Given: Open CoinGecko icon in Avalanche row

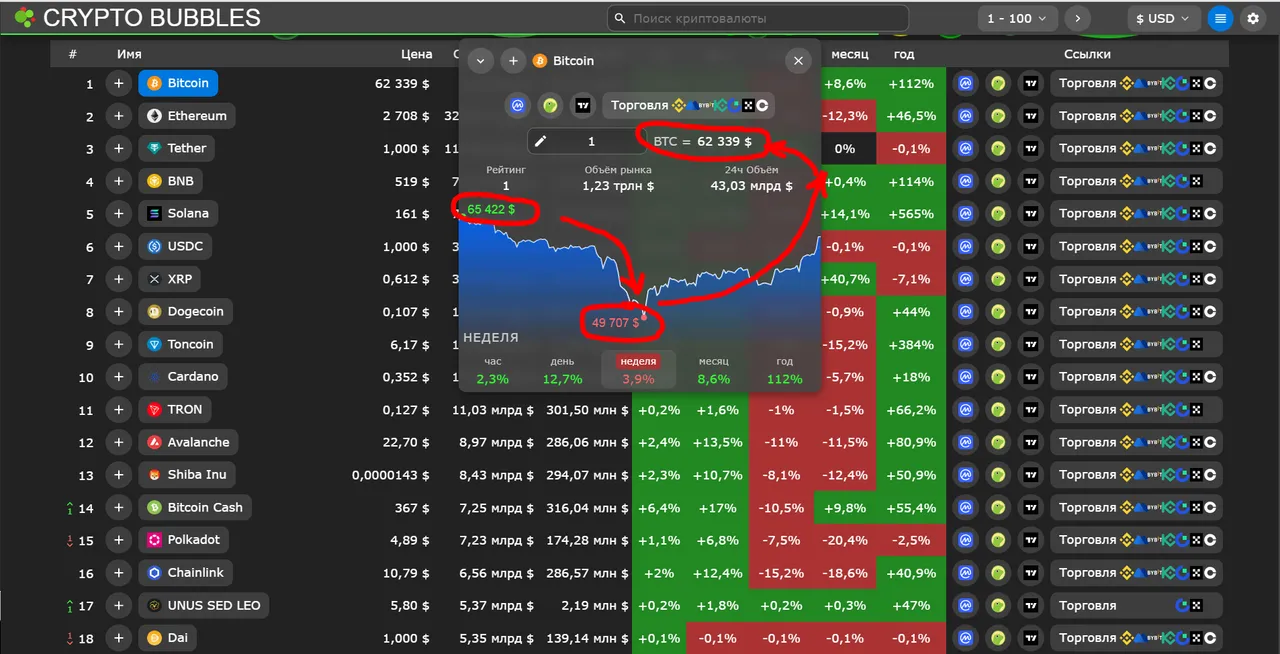Looking at the screenshot, I should pos(998,442).
